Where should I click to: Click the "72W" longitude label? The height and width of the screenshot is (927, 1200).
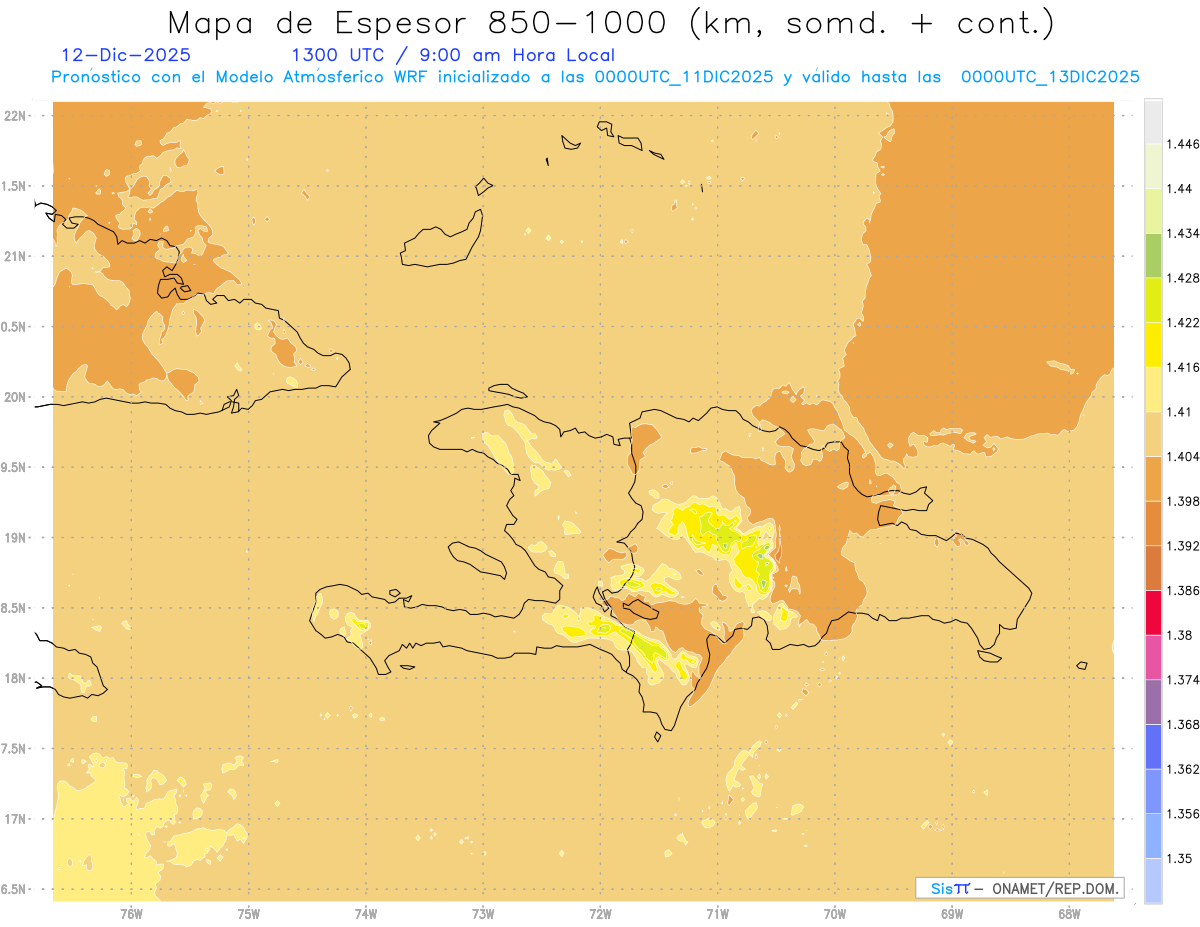point(600,913)
